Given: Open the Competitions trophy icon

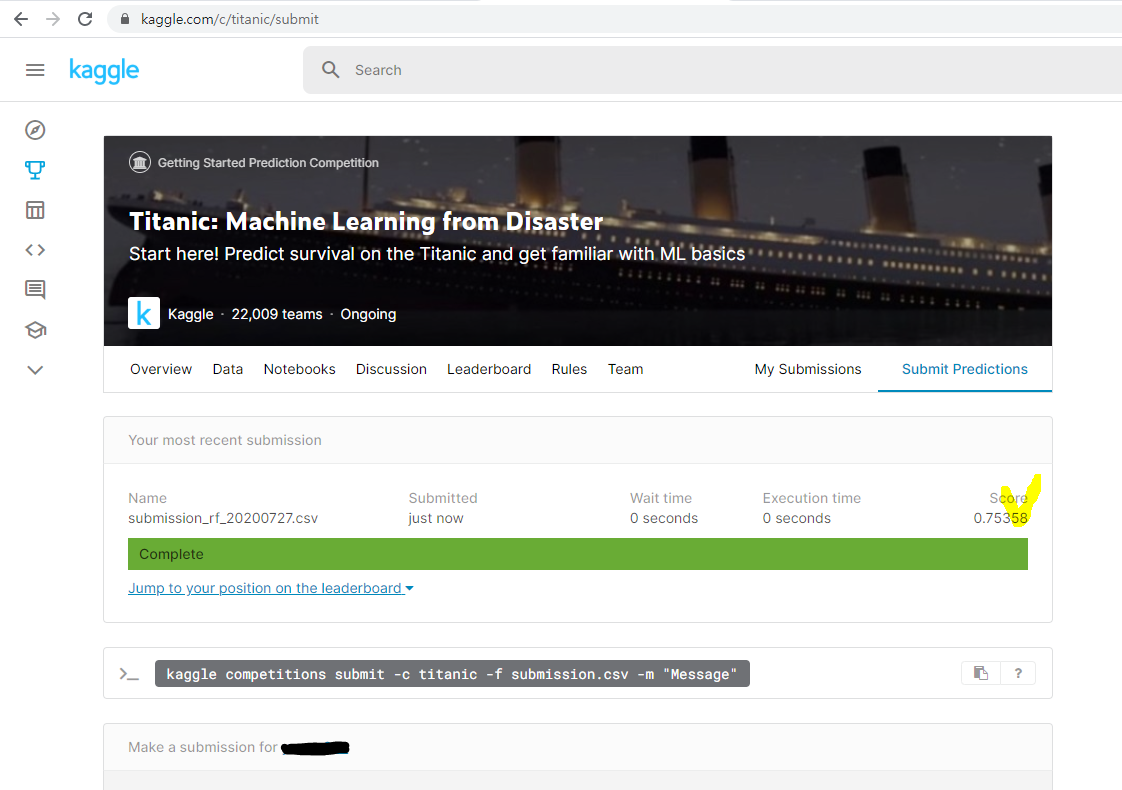Looking at the screenshot, I should 35,170.
